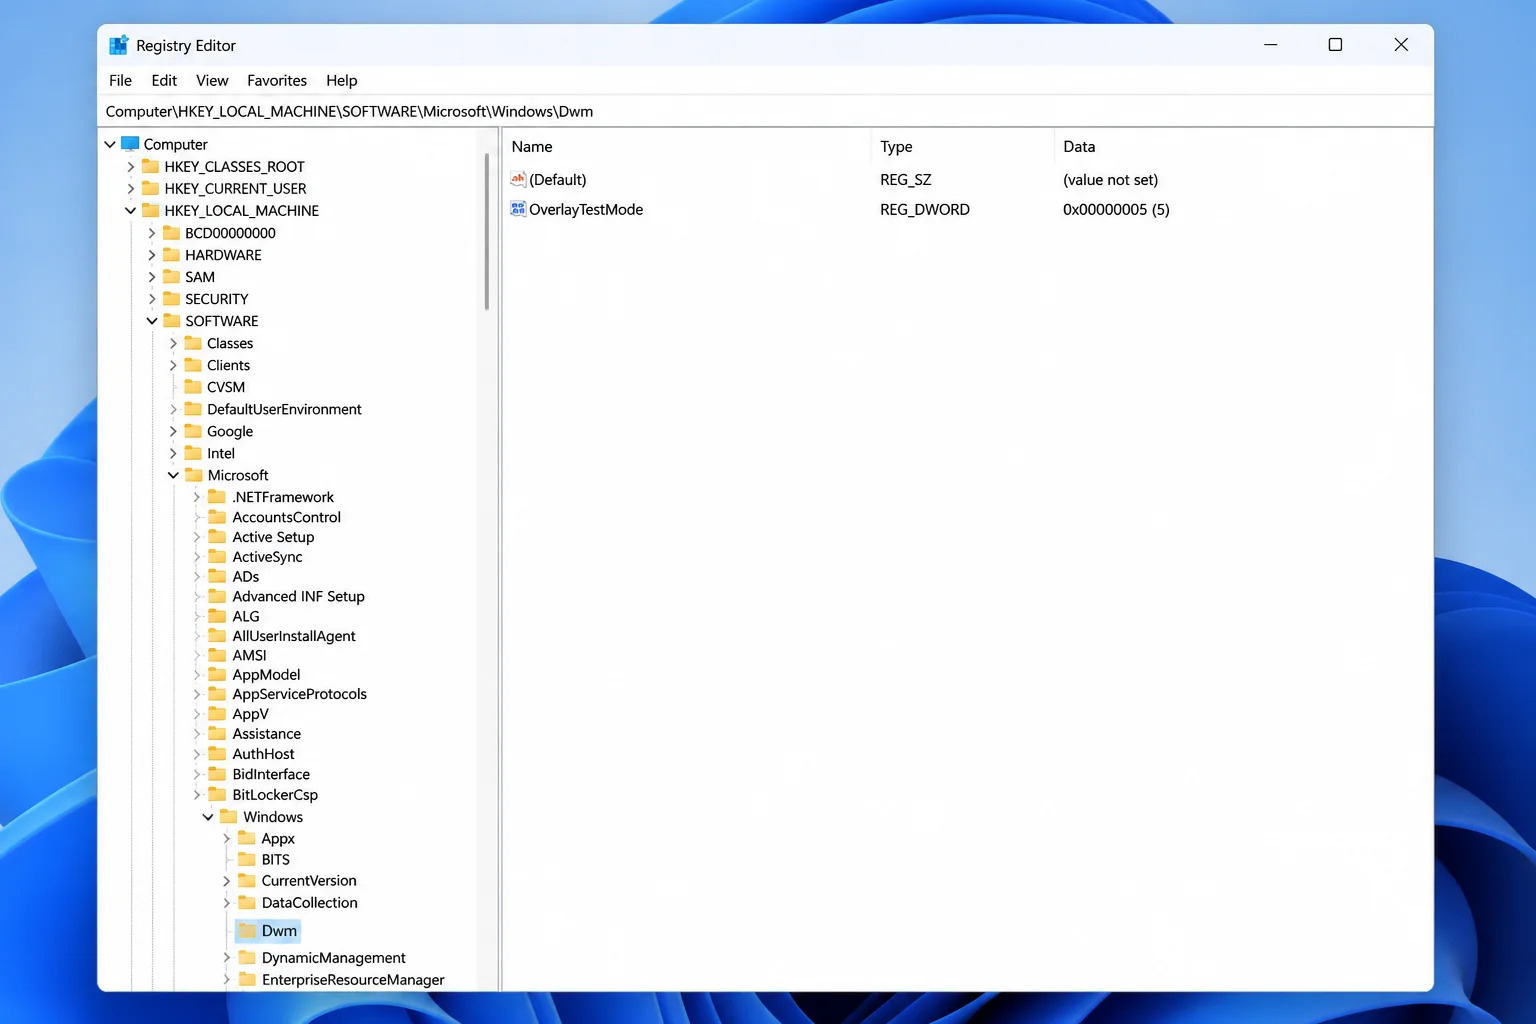Click the SECURITY folder icon
Screen dimensions: 1536x1024
click(x=172, y=298)
